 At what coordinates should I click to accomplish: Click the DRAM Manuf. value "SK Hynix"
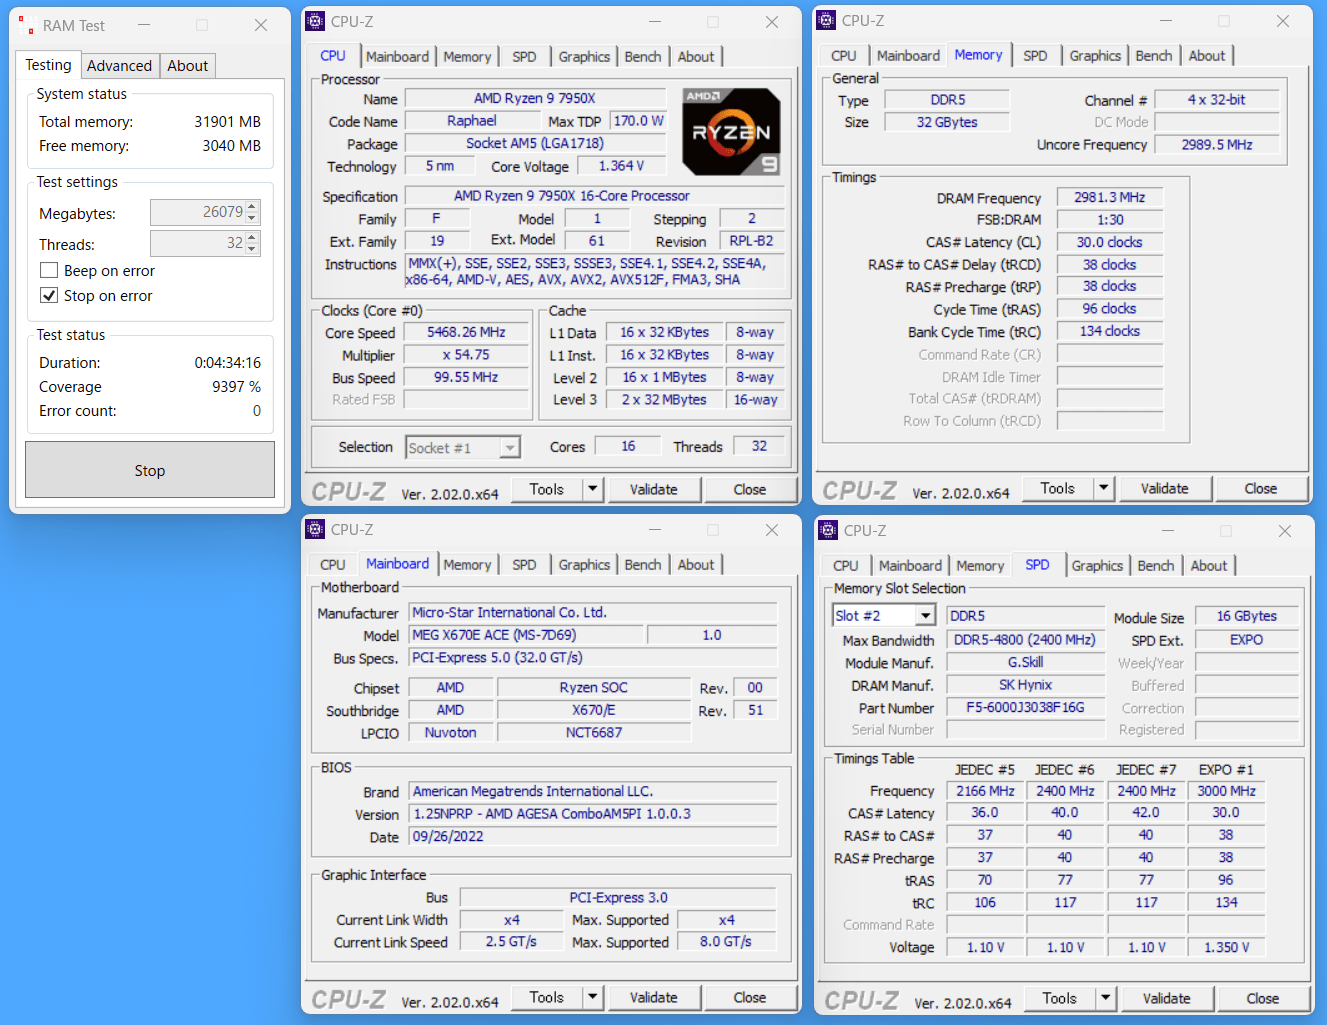tap(1025, 685)
